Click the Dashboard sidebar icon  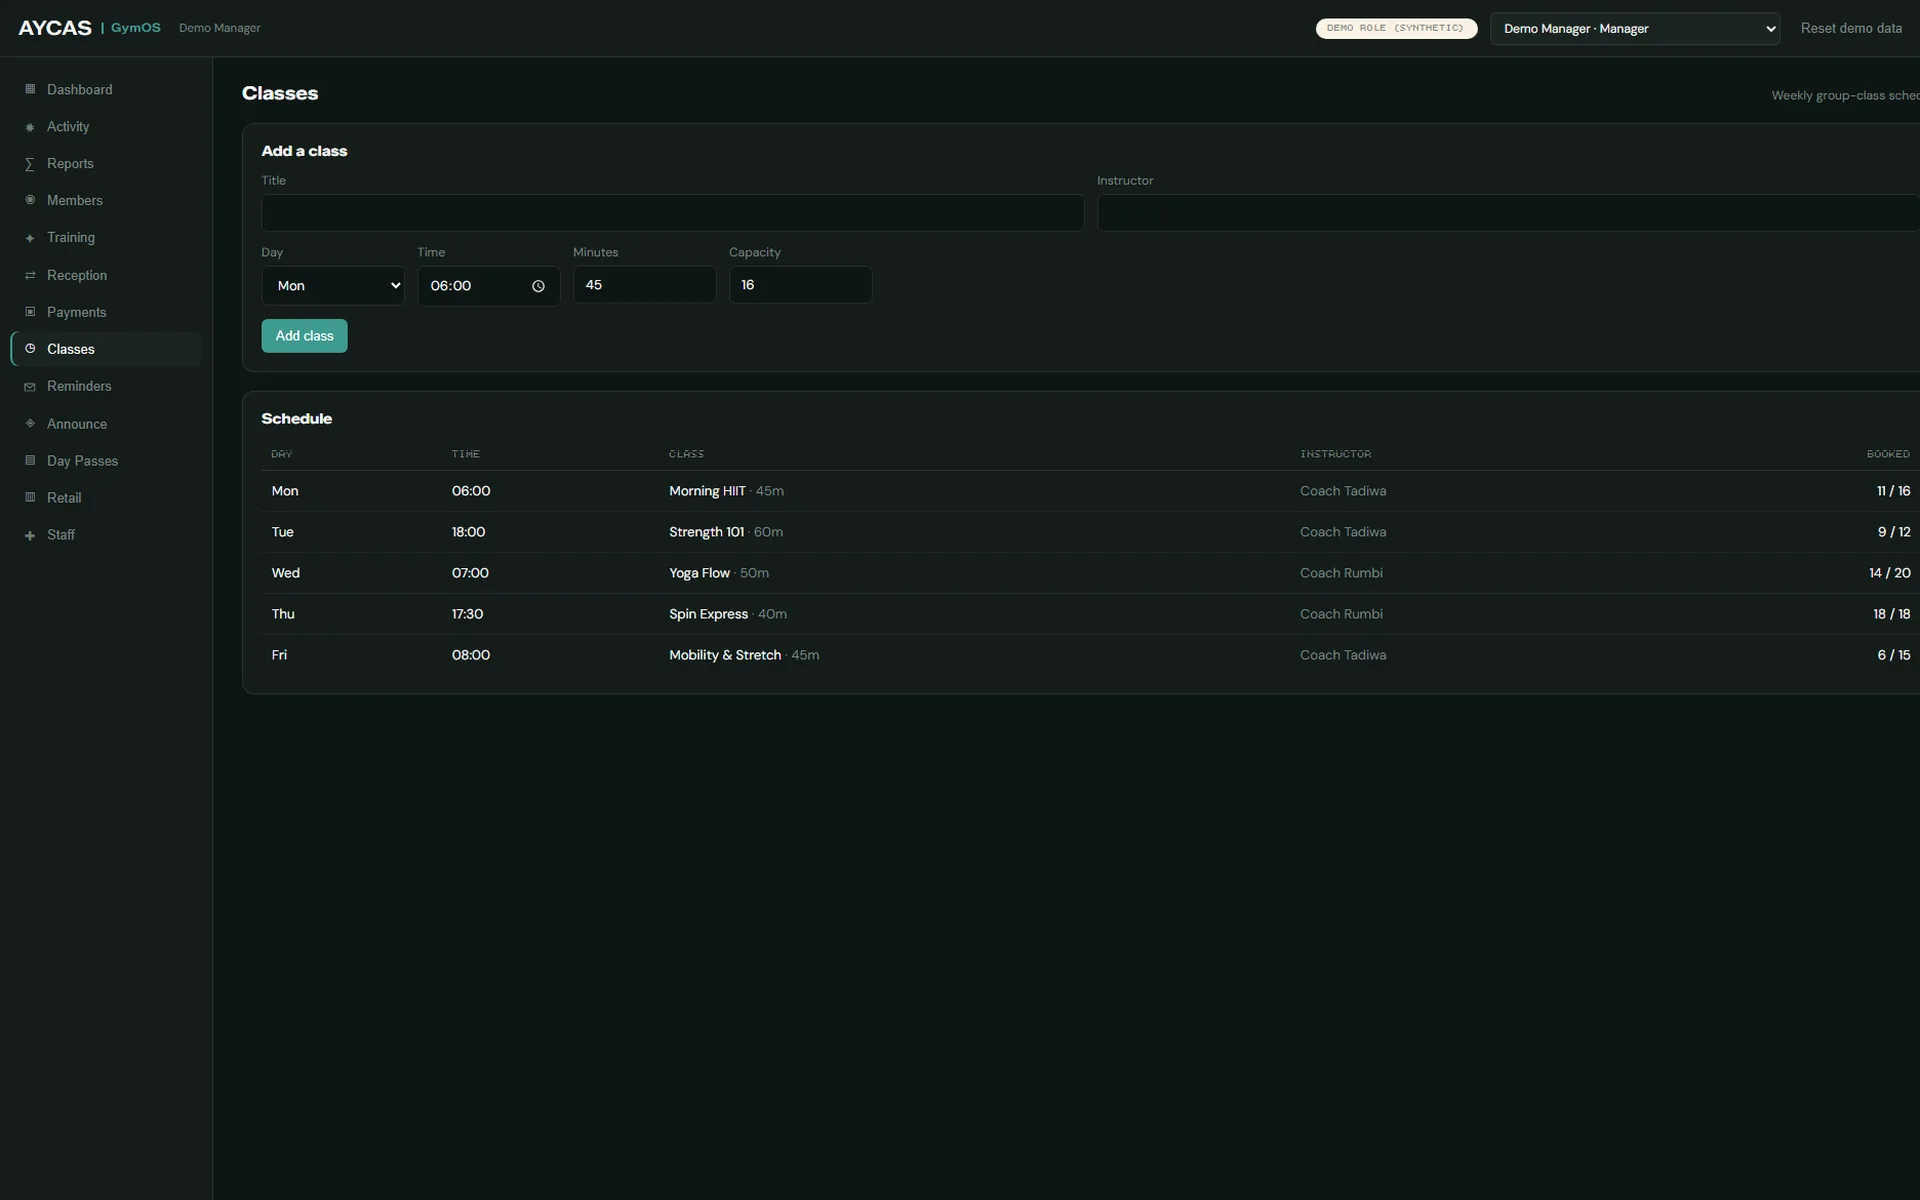coord(30,89)
